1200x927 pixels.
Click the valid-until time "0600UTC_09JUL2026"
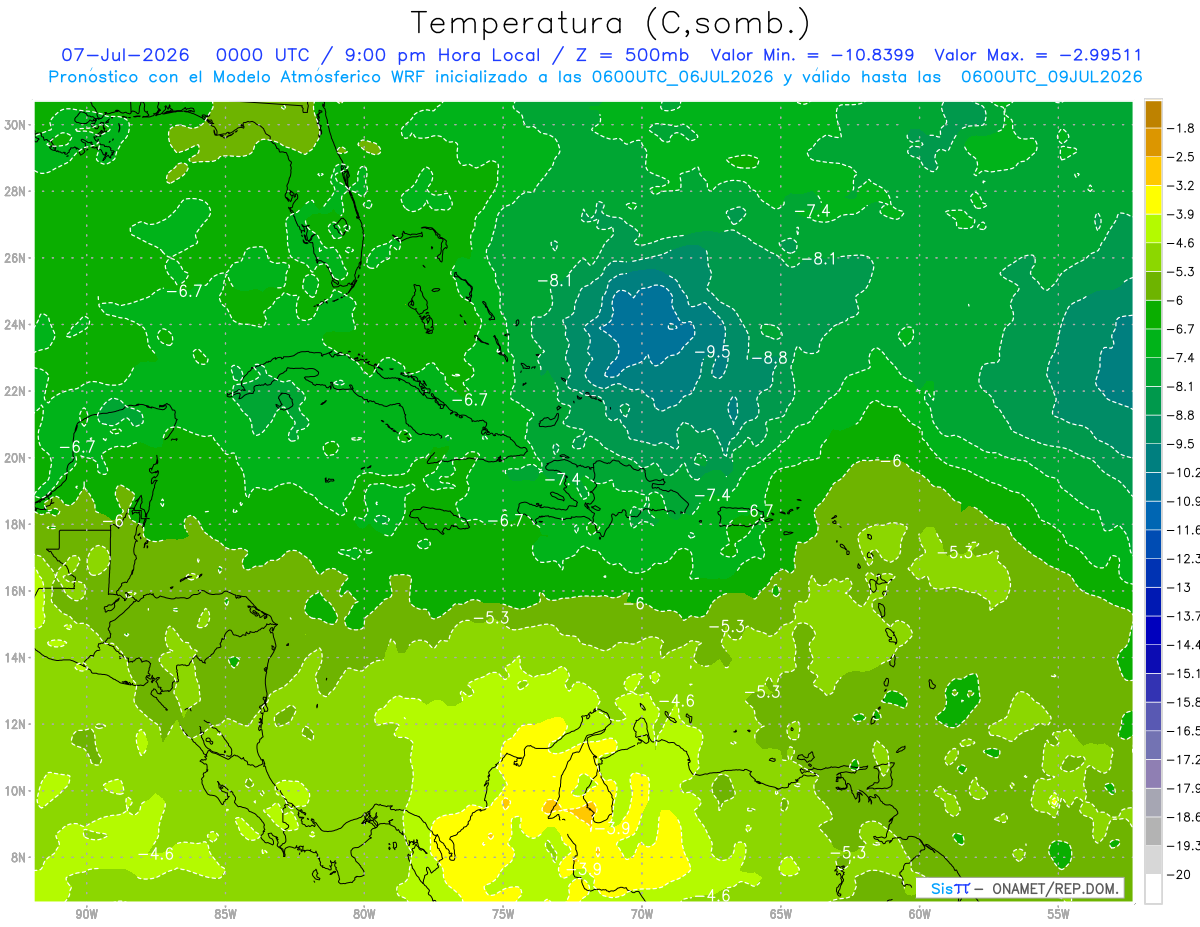pyautogui.click(x=1051, y=77)
